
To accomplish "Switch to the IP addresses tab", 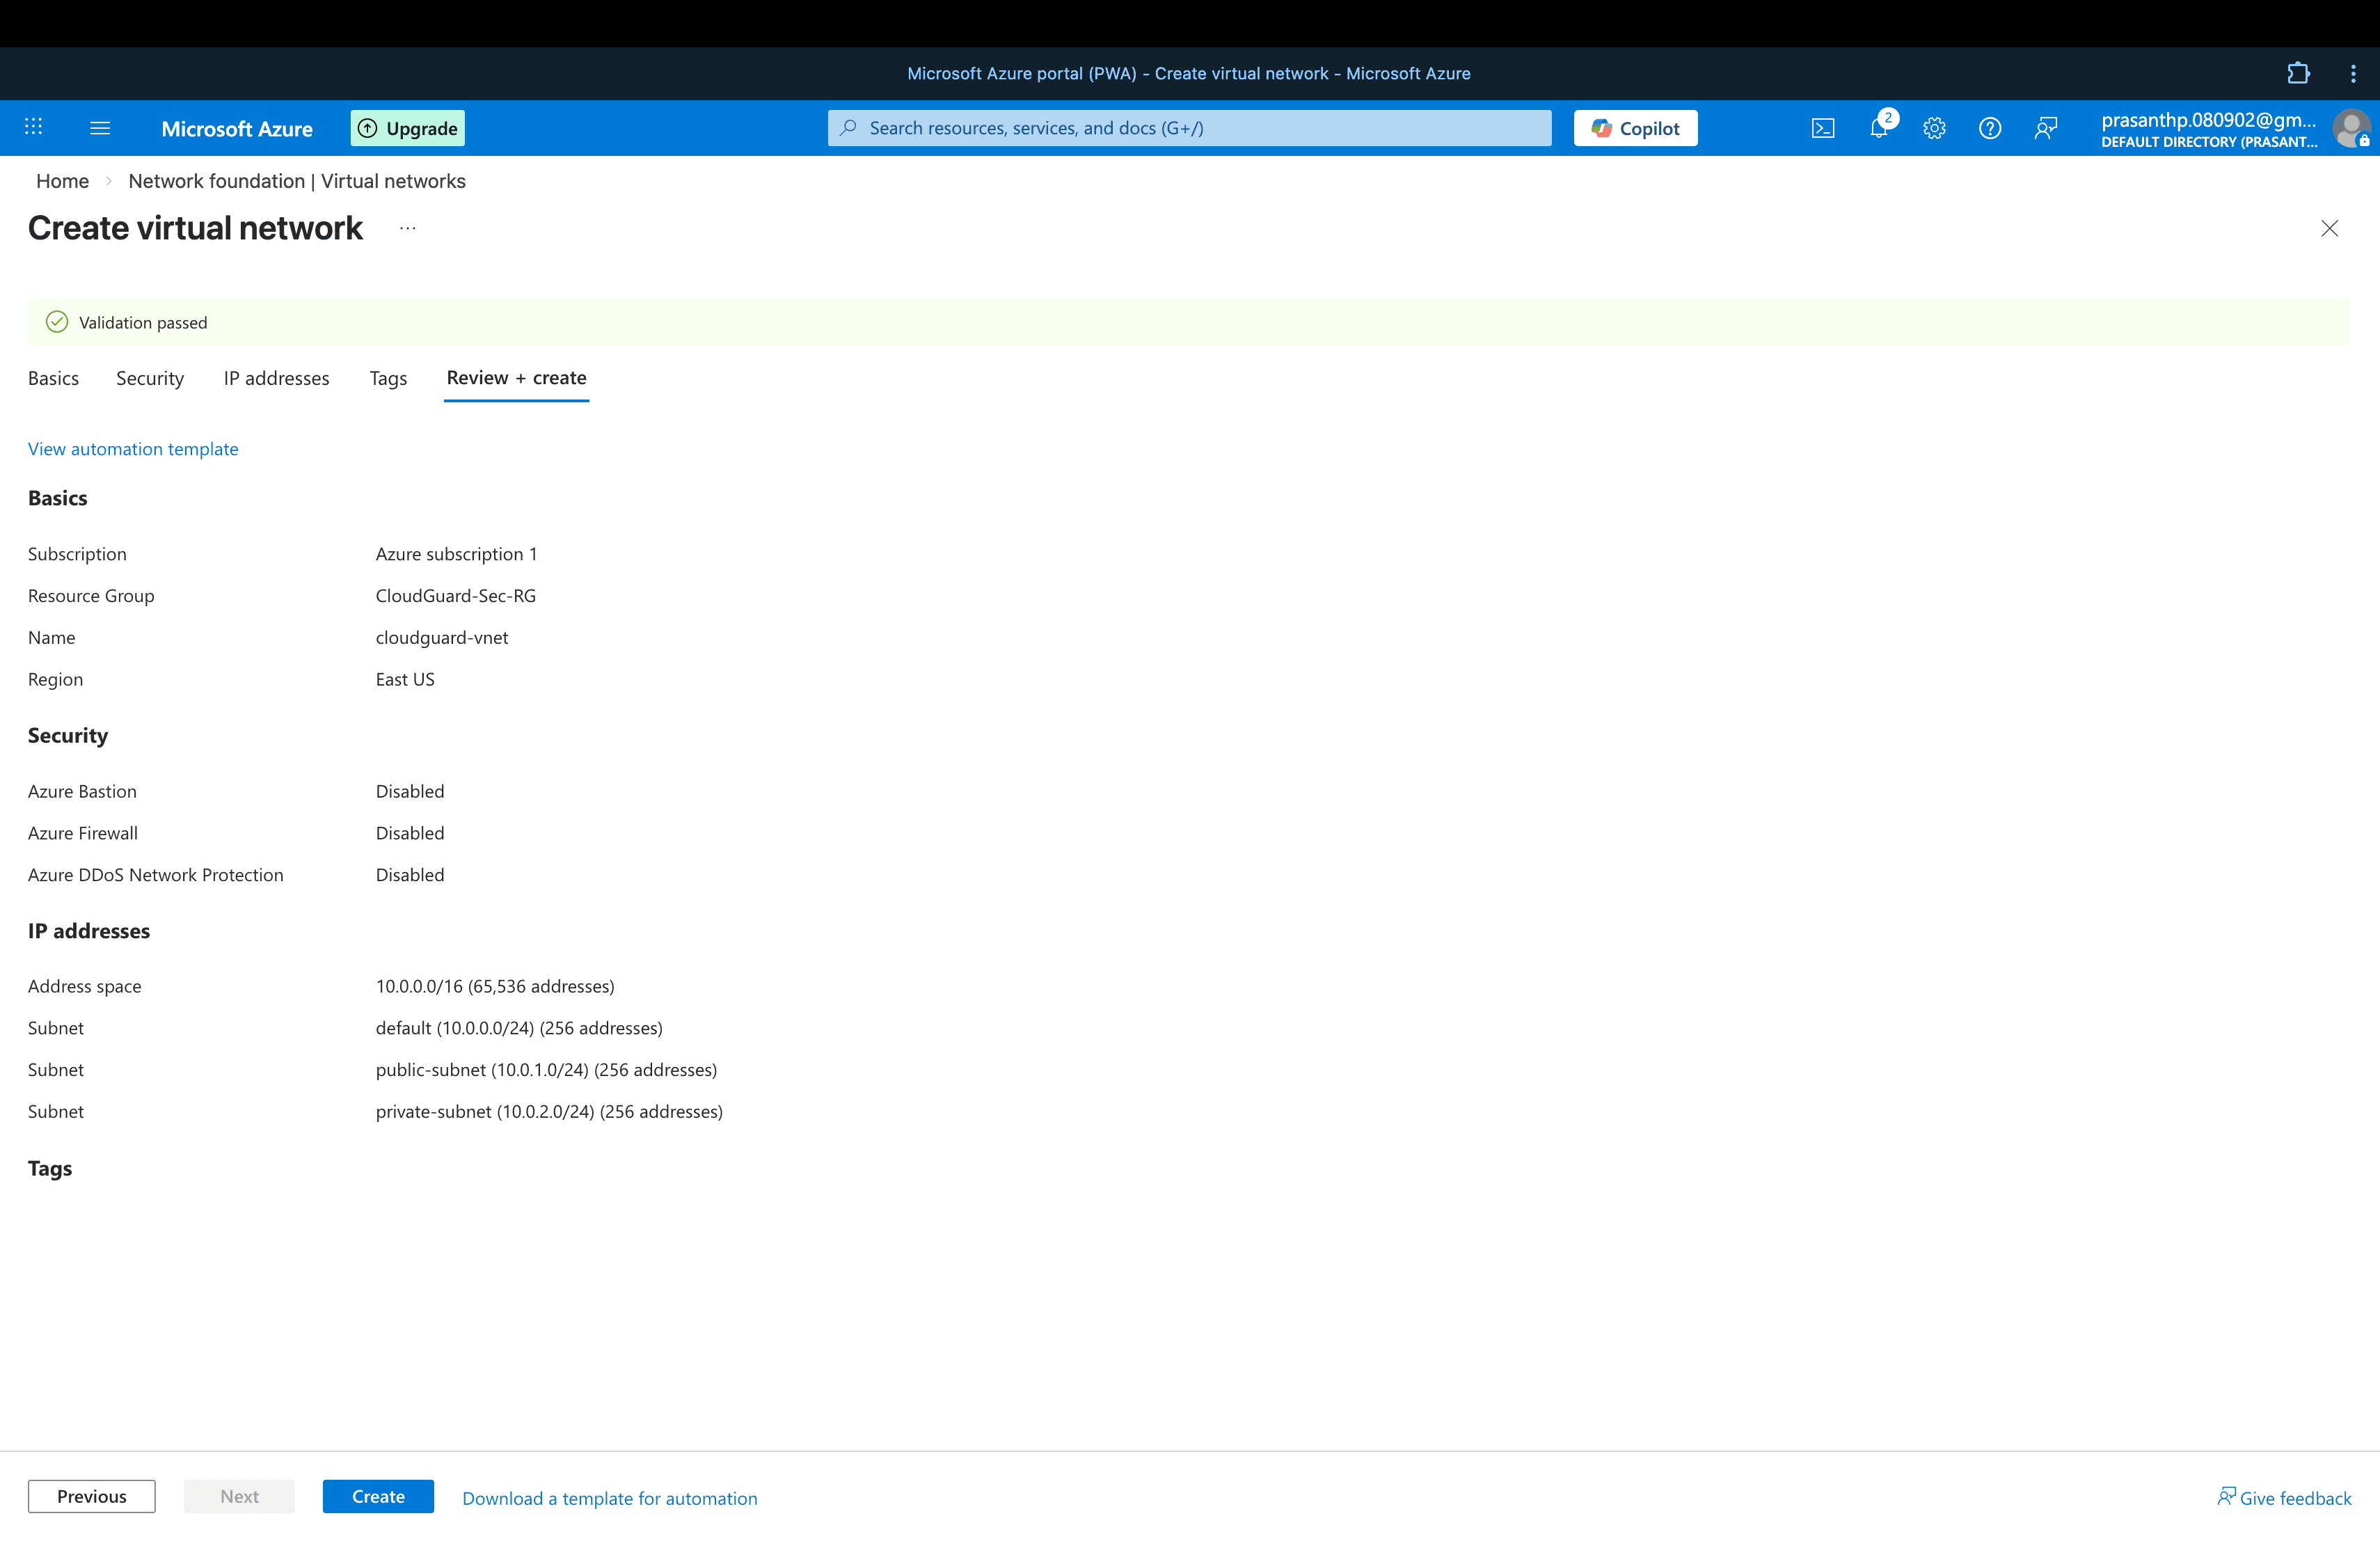I will point(276,378).
